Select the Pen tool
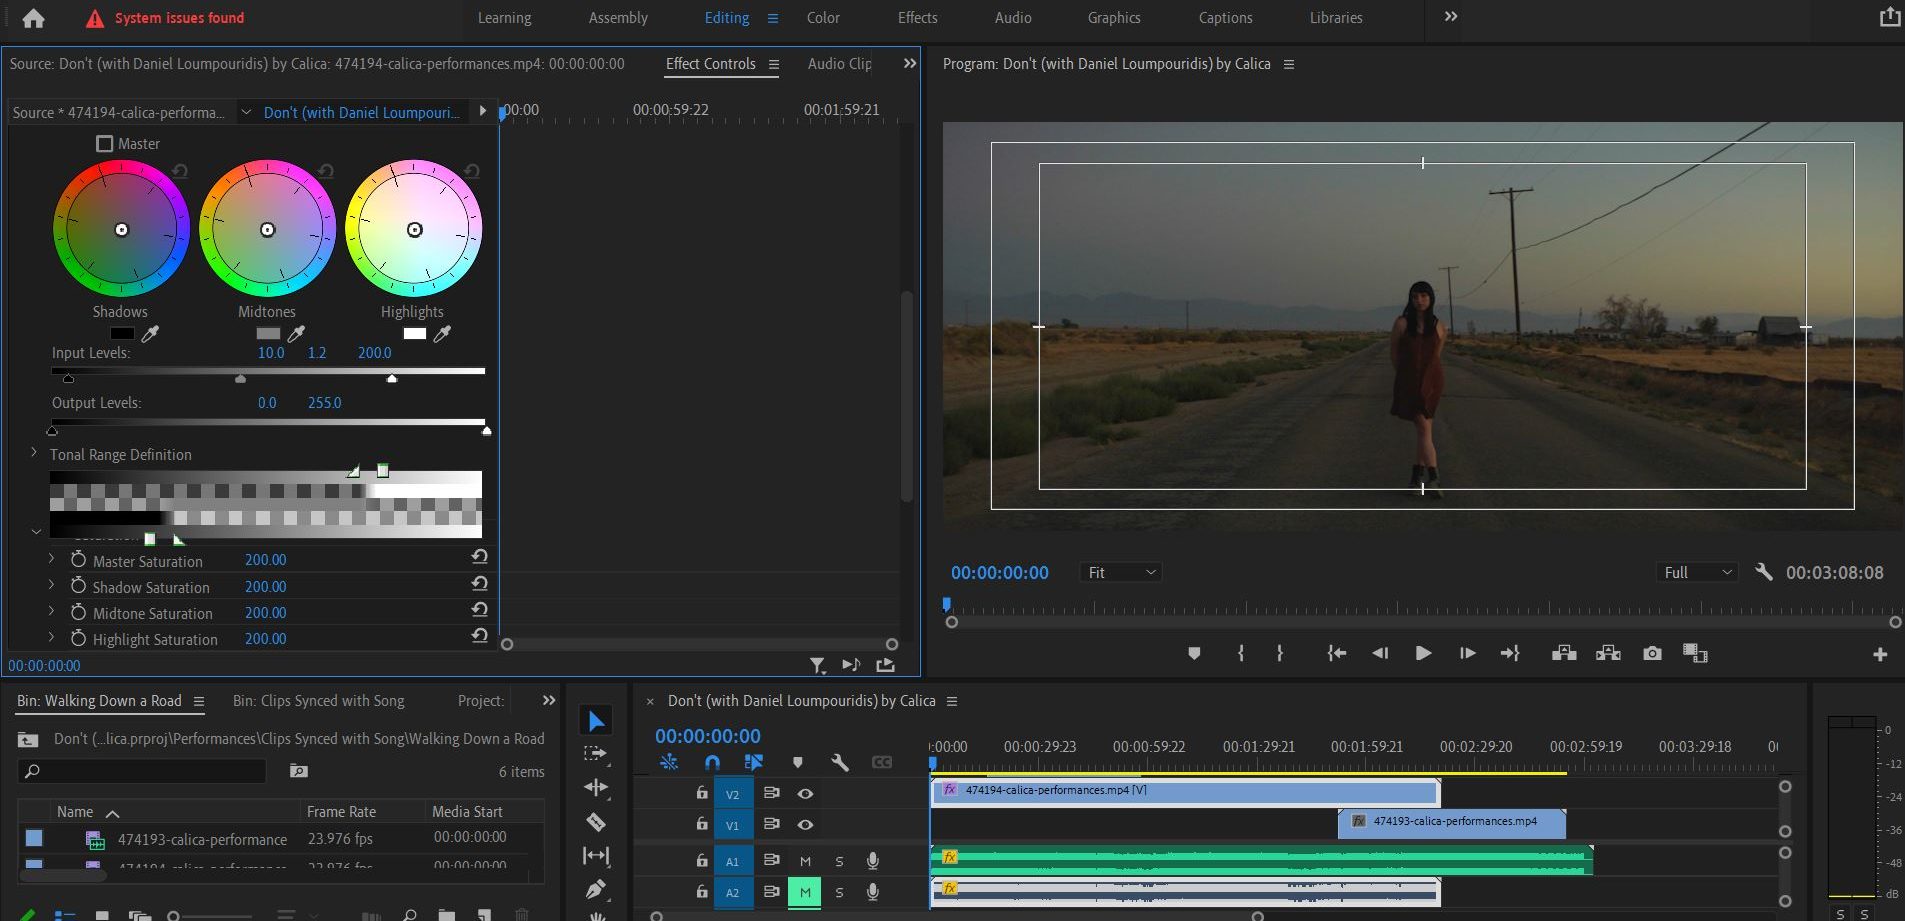Viewport: 1905px width, 921px height. pyautogui.click(x=596, y=888)
